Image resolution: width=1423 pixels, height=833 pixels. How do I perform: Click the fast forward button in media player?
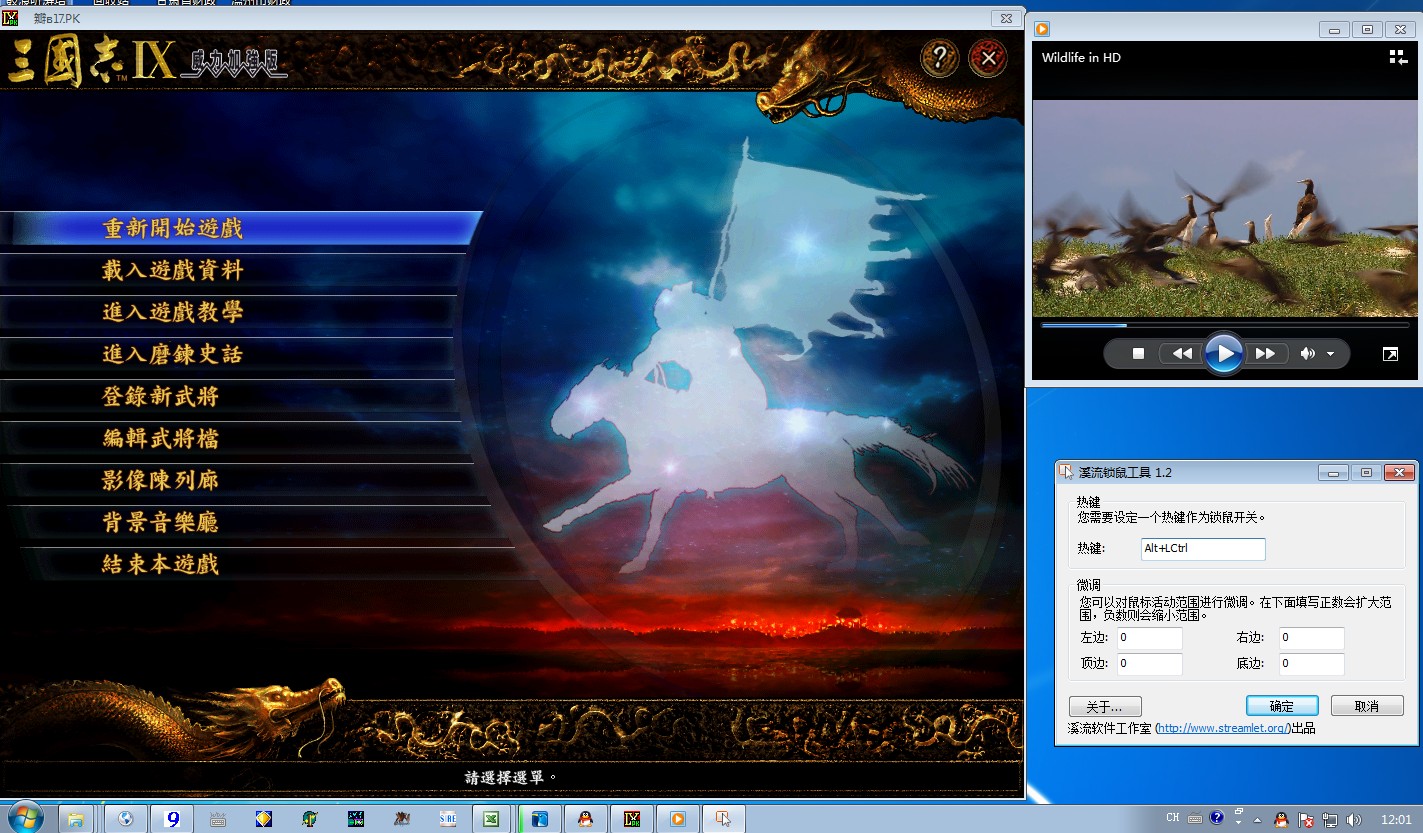click(x=1265, y=354)
